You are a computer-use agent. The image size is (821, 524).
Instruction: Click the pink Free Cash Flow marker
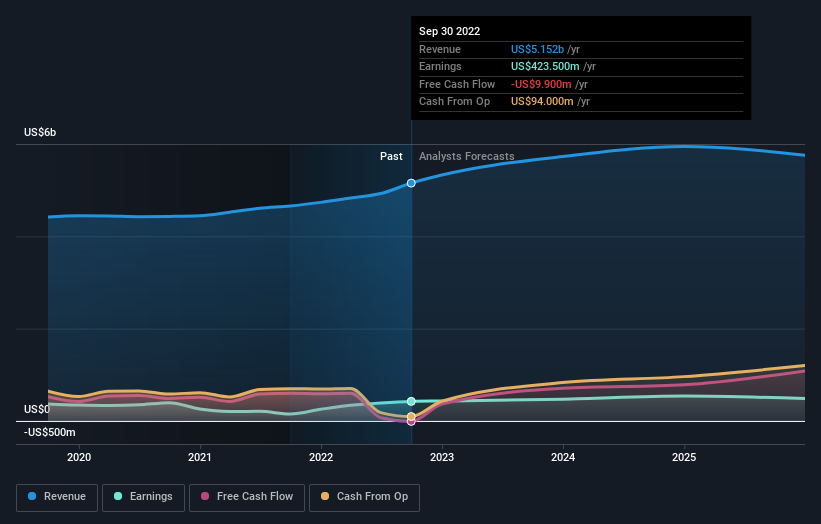tap(411, 422)
